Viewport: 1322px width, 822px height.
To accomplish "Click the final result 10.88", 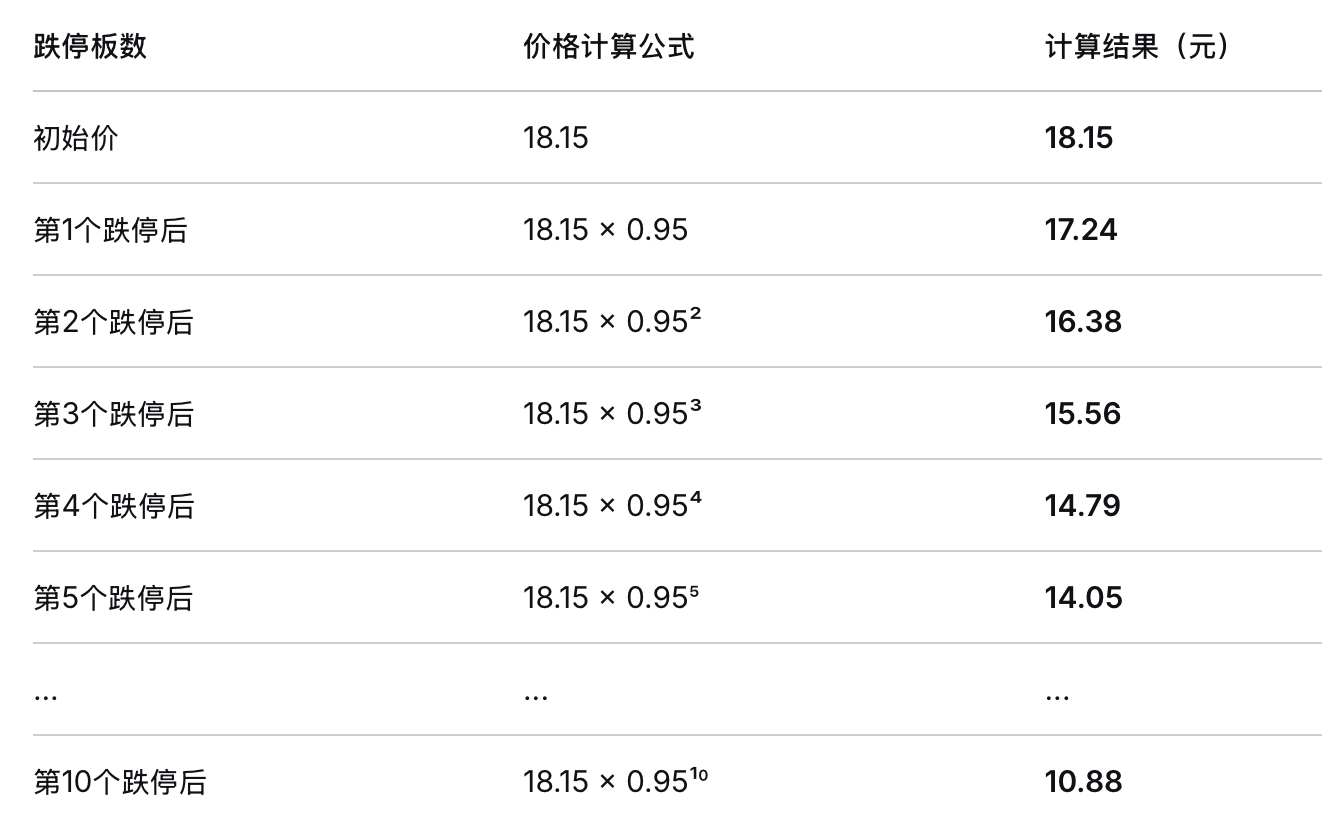I will pos(1083,782).
